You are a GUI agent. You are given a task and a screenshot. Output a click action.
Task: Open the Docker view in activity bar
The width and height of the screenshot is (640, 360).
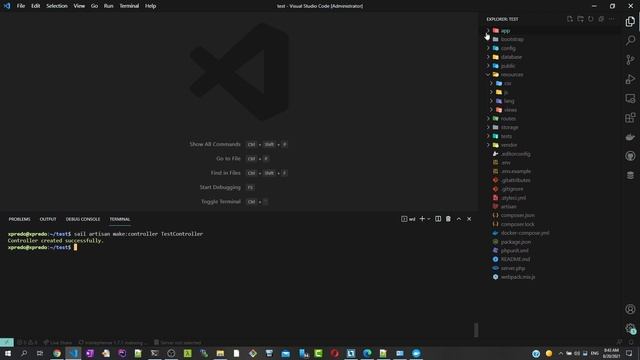(630, 137)
